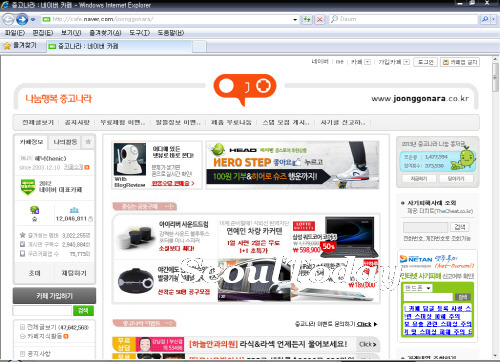Image resolution: width=500 pixels, height=362 pixels.
Task: Expand the 카페 dropdown arrow at top
Action: tap(367, 62)
